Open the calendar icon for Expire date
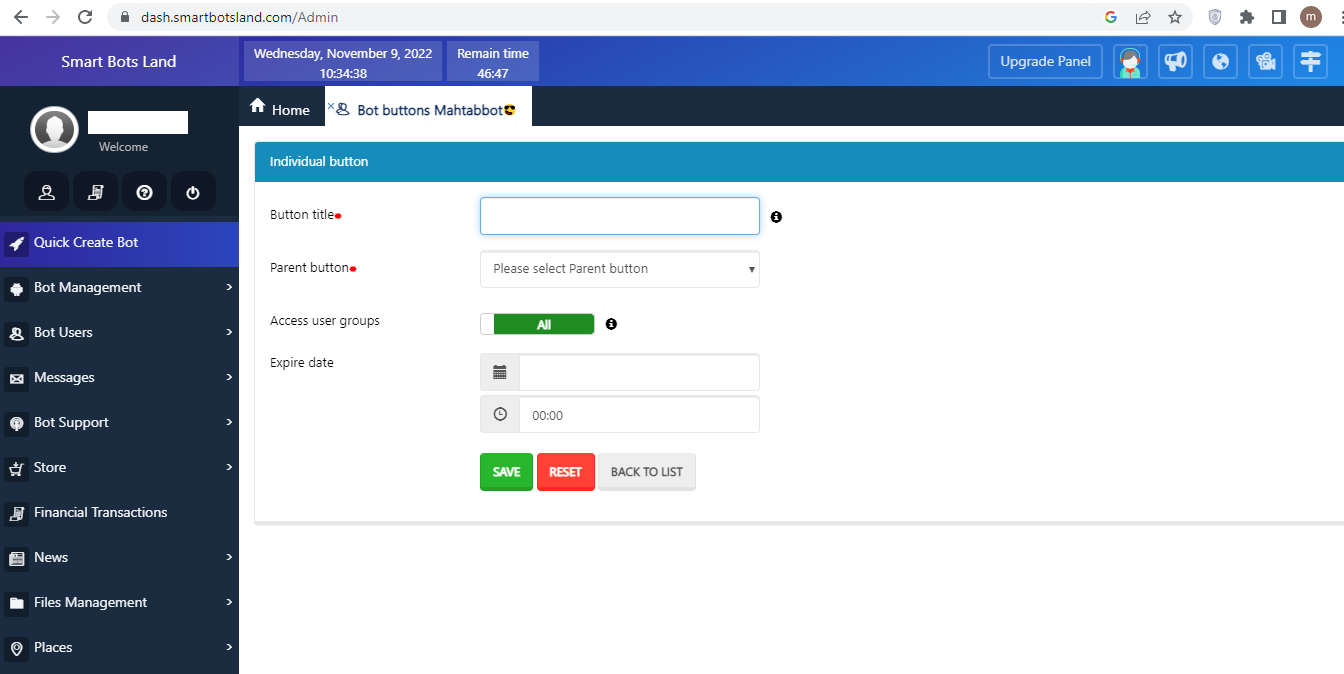1344x674 pixels. 500,372
